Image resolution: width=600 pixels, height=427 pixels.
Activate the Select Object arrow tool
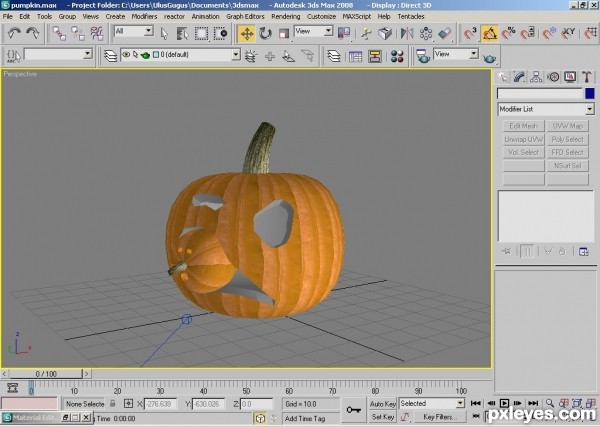164,34
